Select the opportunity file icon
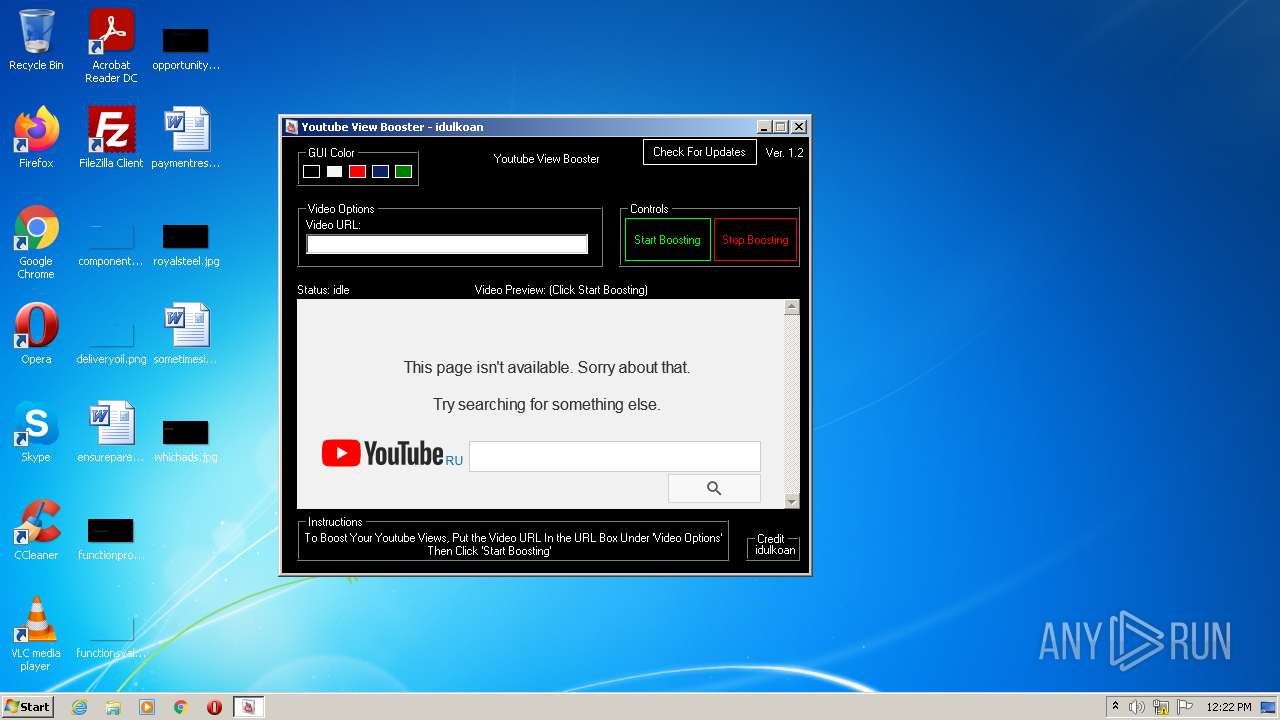Viewport: 1280px width, 720px height. [x=186, y=48]
